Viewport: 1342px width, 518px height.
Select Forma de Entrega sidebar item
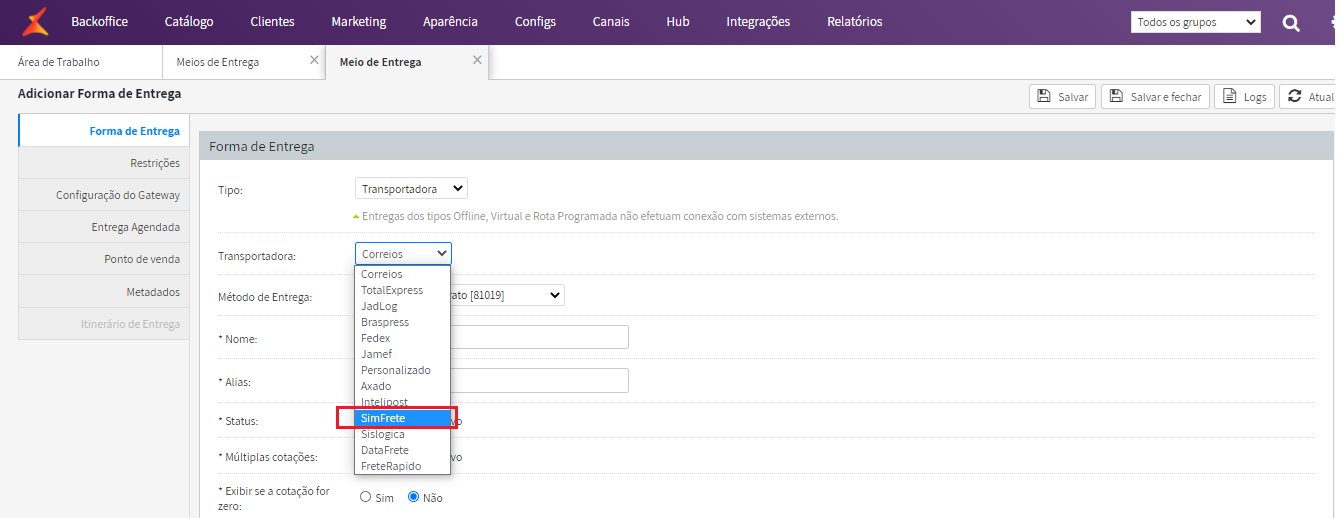(x=104, y=131)
